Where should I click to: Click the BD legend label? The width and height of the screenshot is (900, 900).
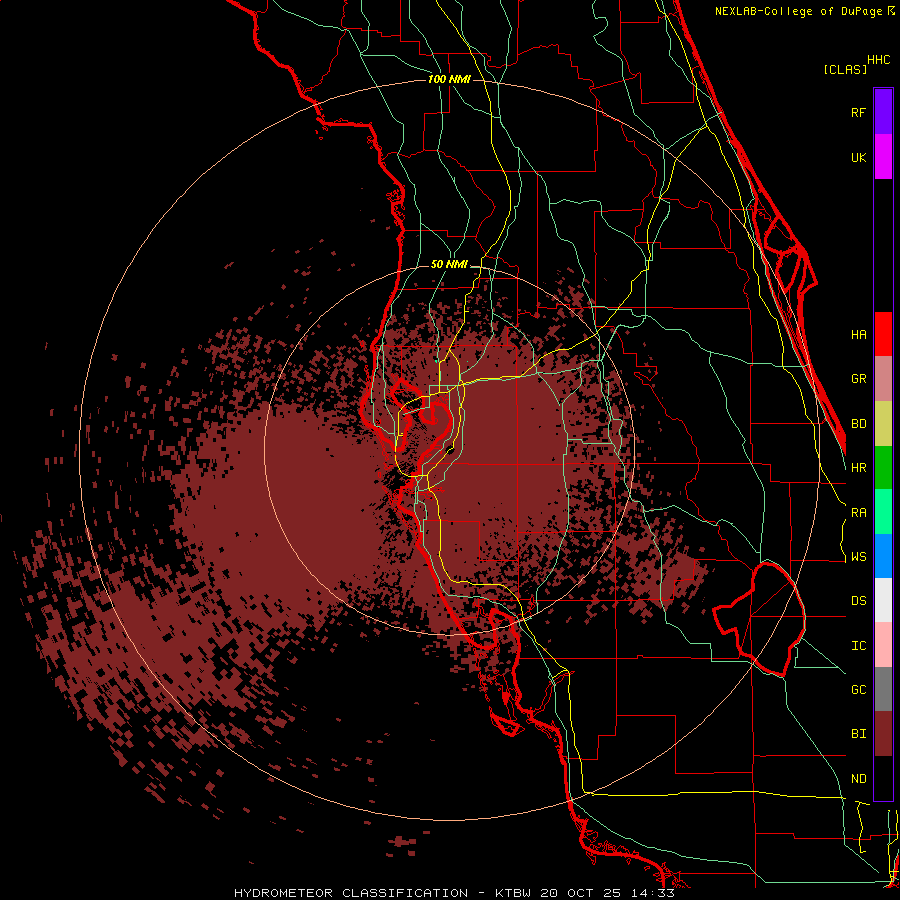[x=859, y=424]
